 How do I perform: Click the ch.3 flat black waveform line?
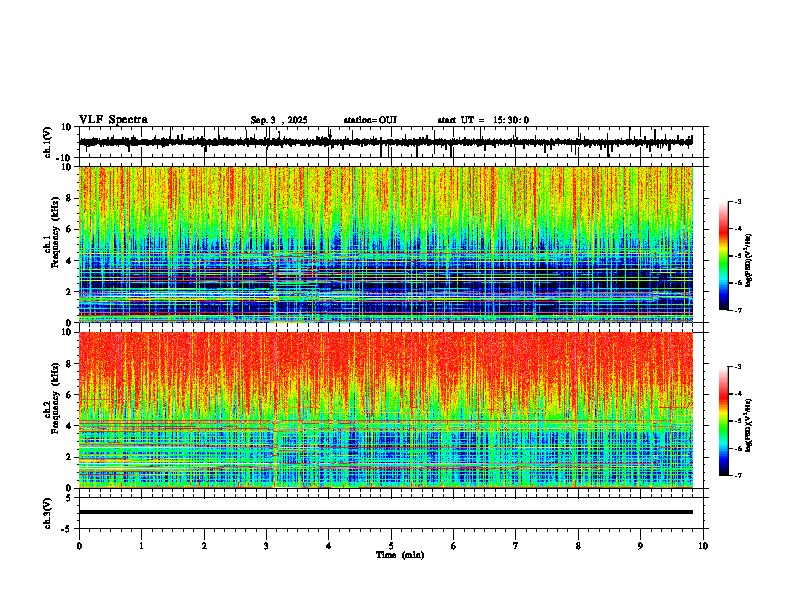click(x=386, y=512)
